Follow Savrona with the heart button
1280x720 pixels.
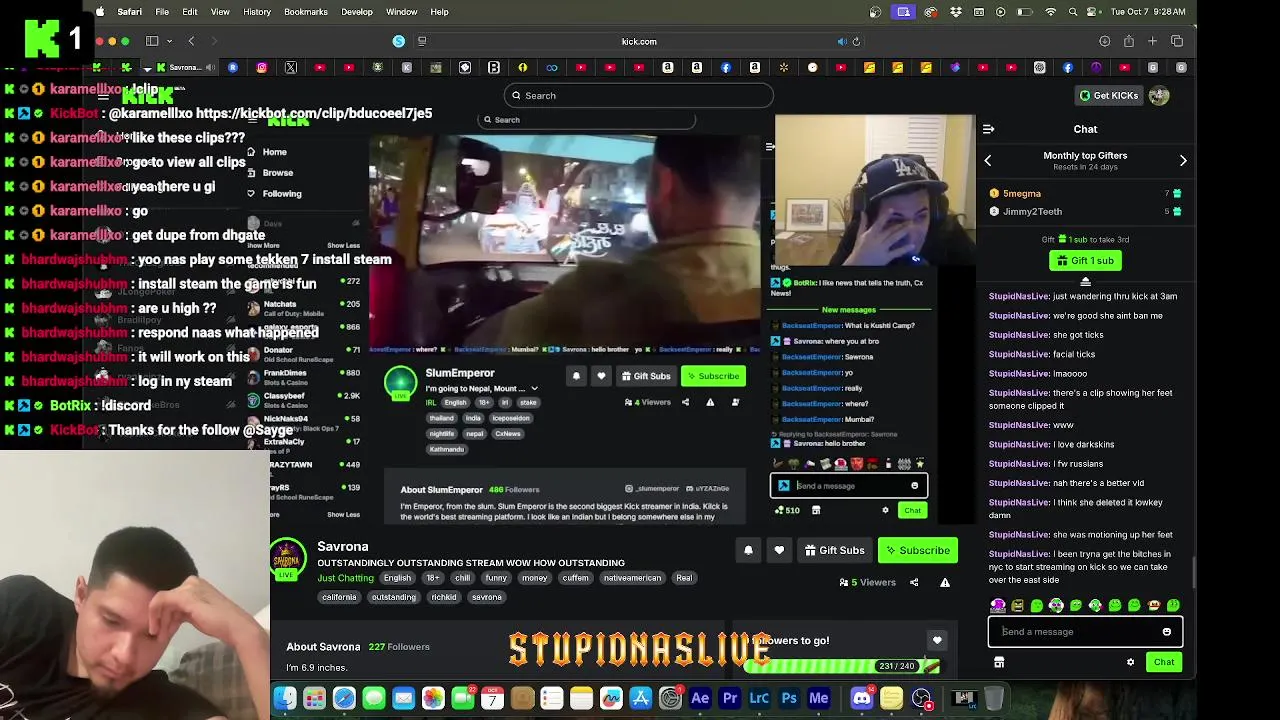pos(779,550)
